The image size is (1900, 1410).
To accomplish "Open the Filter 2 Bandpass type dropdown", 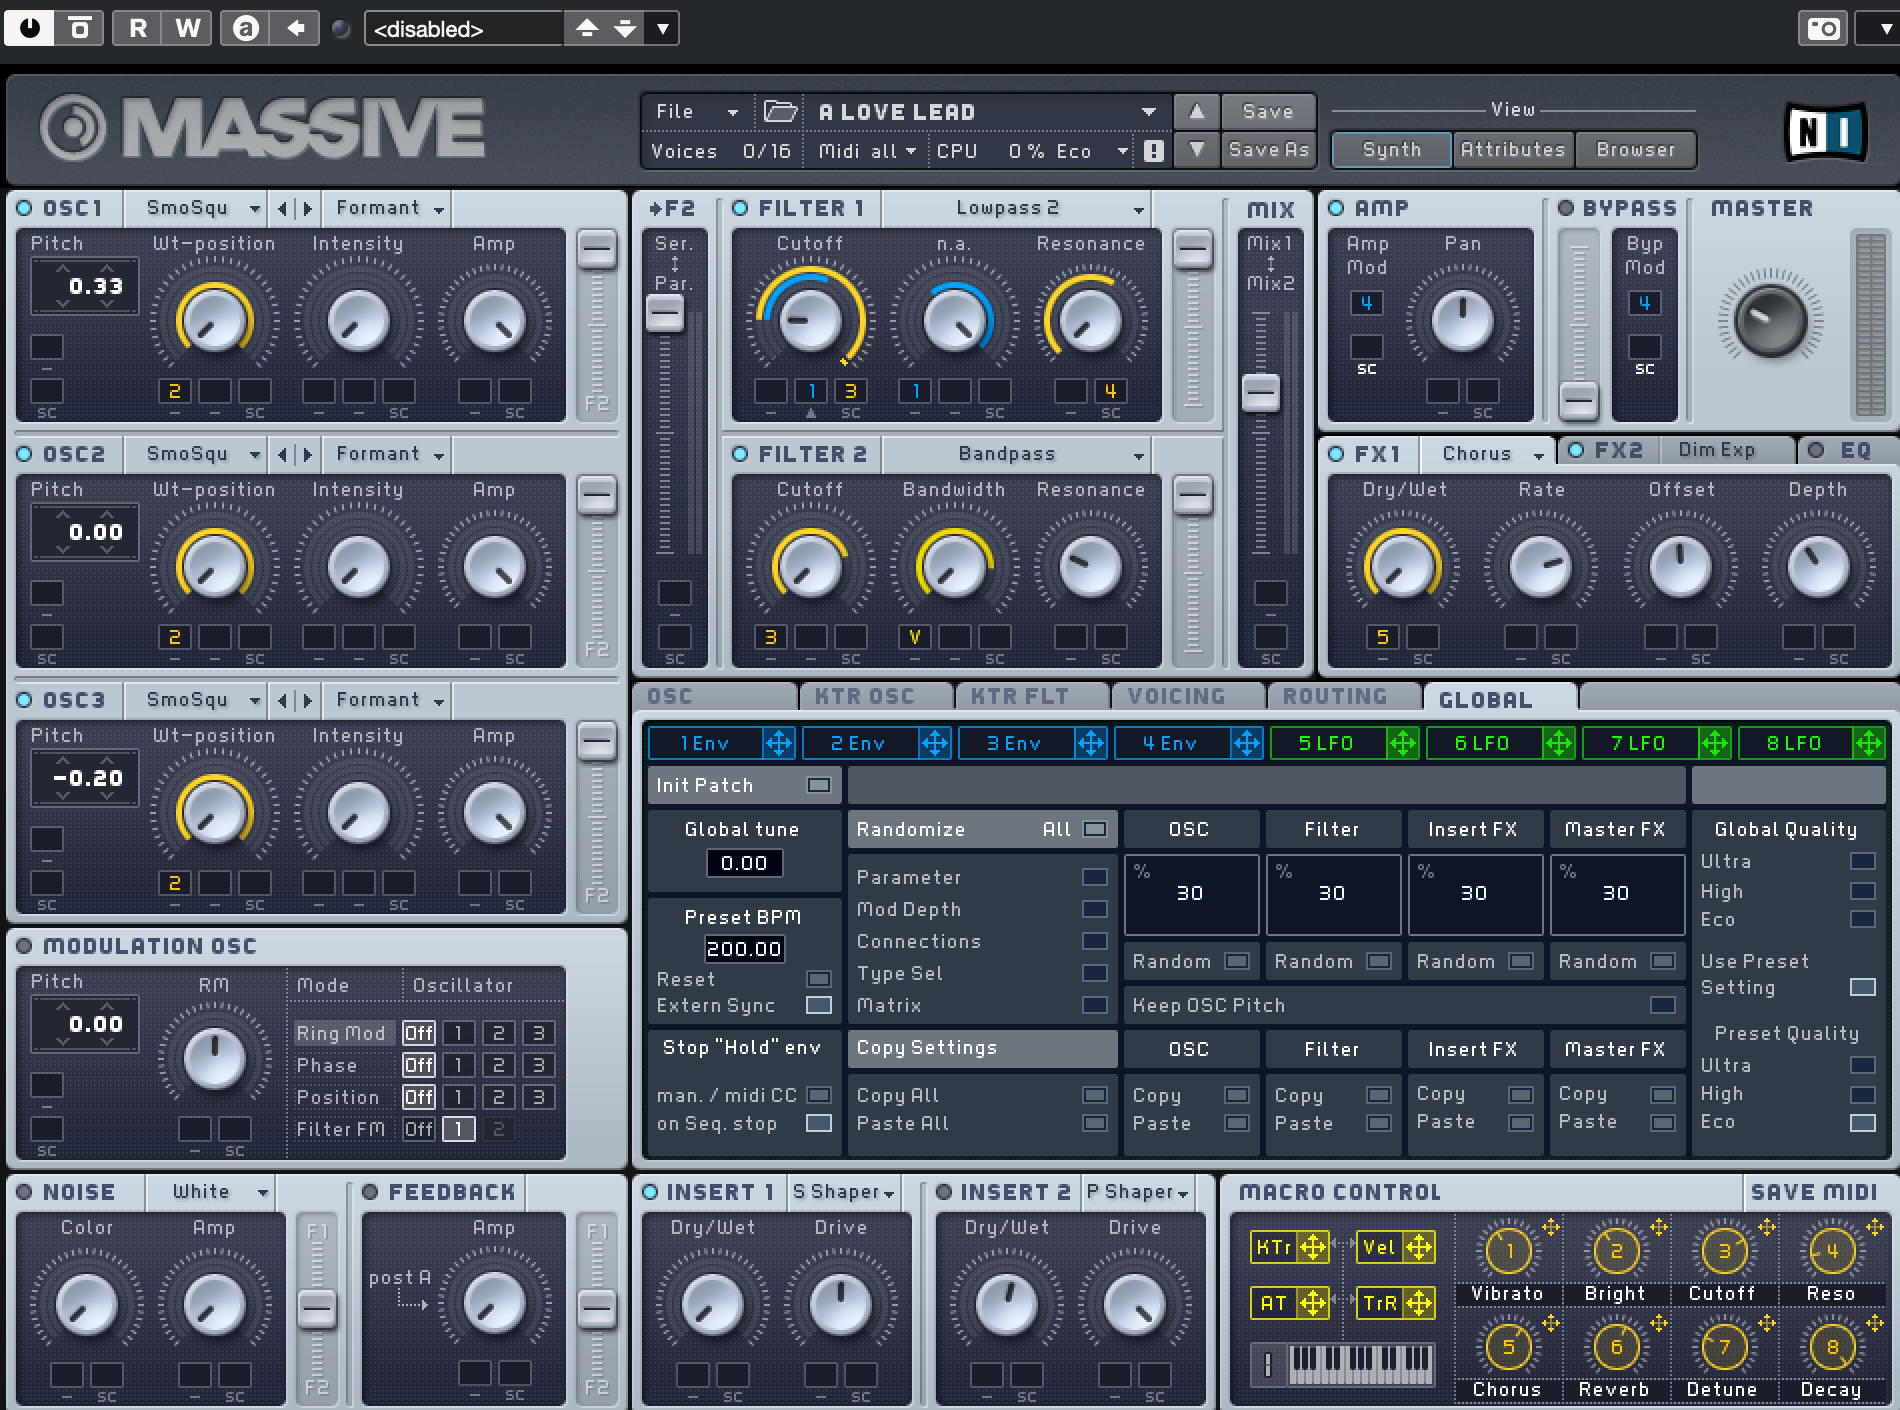I will tap(1016, 454).
